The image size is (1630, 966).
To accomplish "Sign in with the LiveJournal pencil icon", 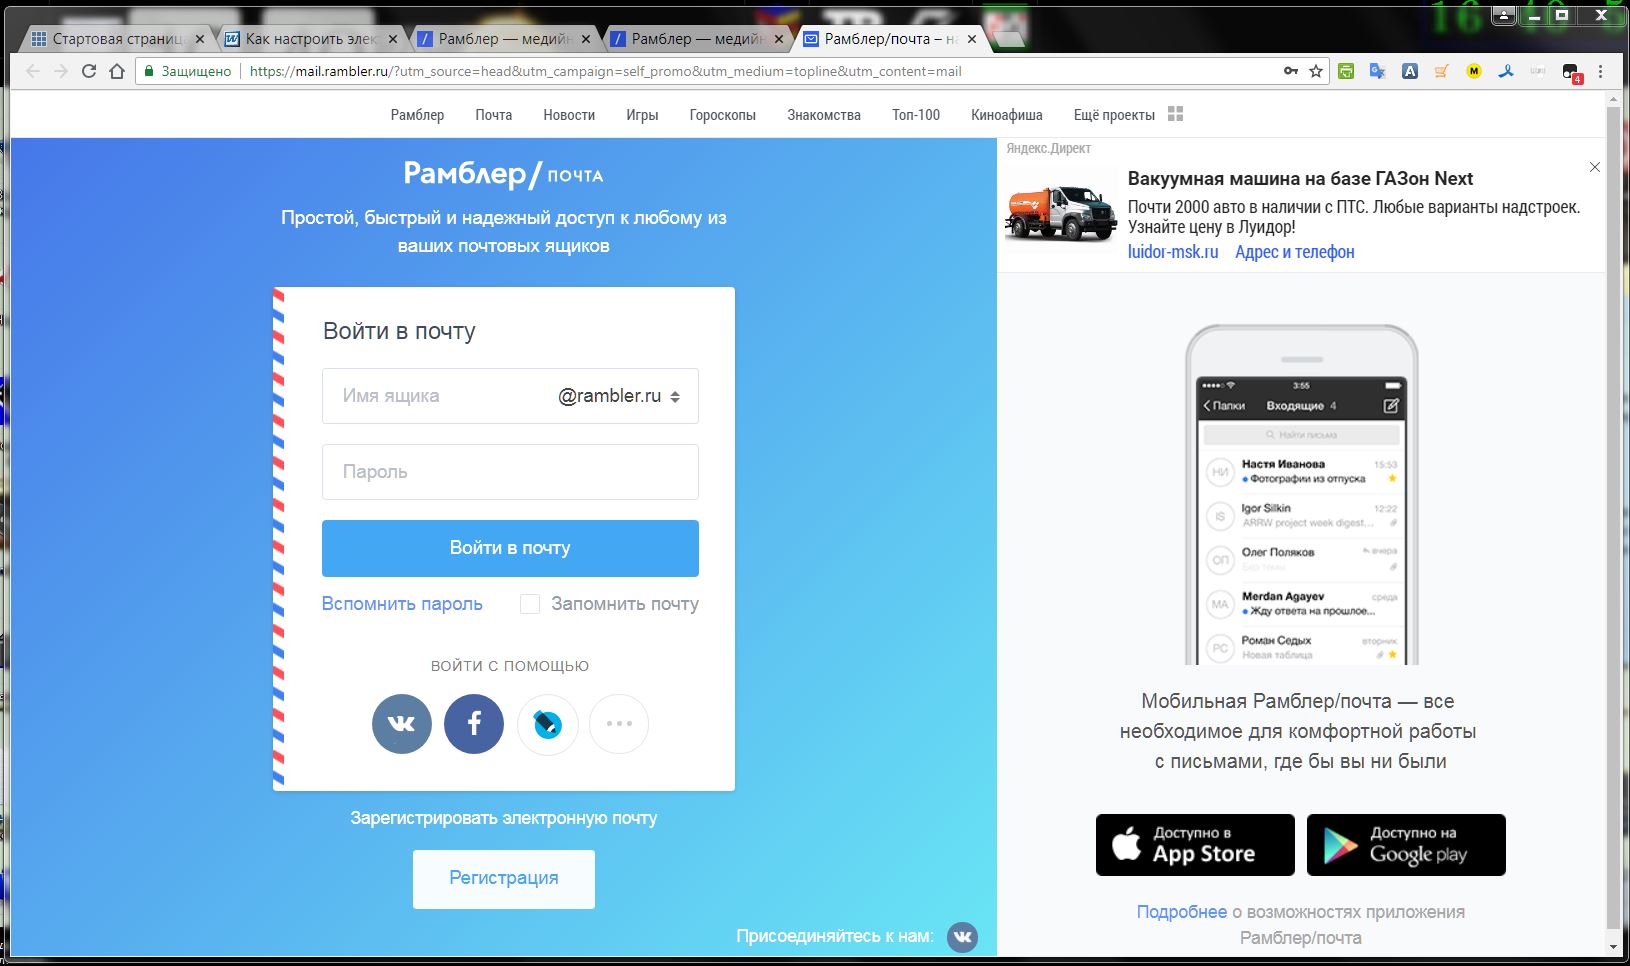I will click(547, 724).
